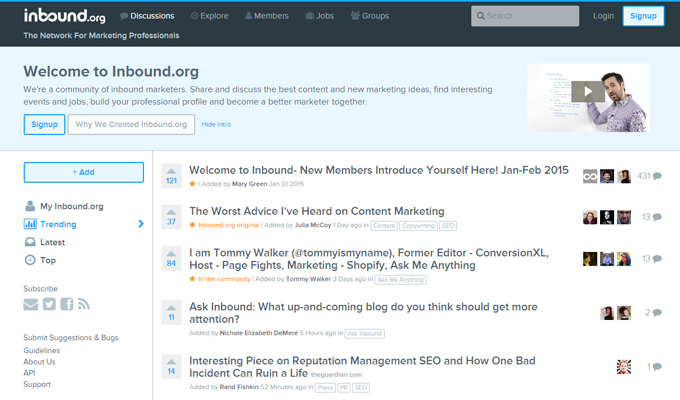This screenshot has width=680, height=400.
Task: Click the Content tag
Action: 384,226
